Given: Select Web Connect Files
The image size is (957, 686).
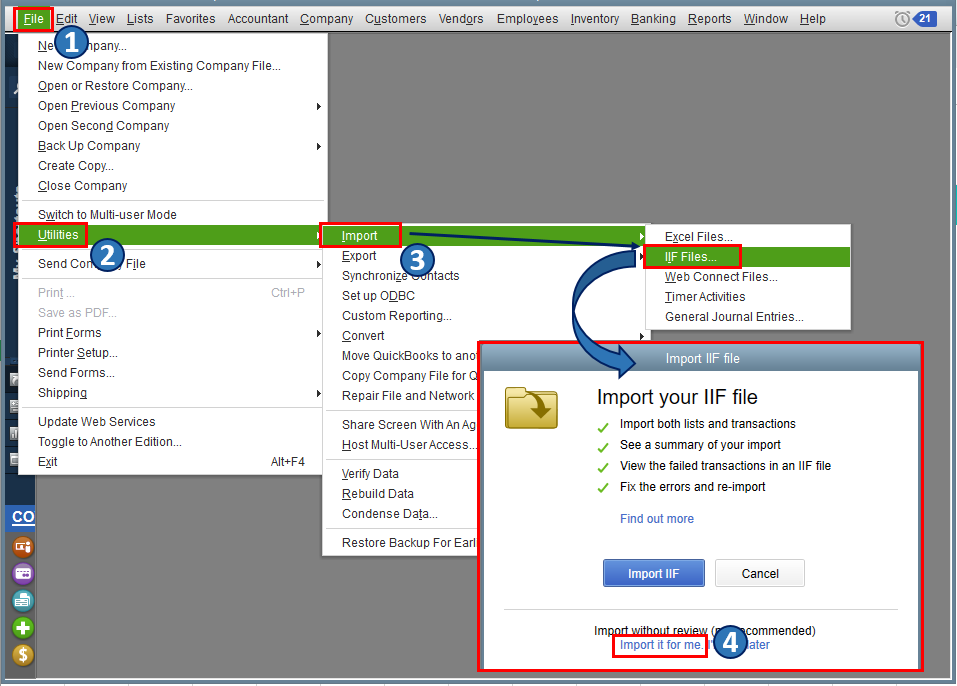Looking at the screenshot, I should click(721, 277).
